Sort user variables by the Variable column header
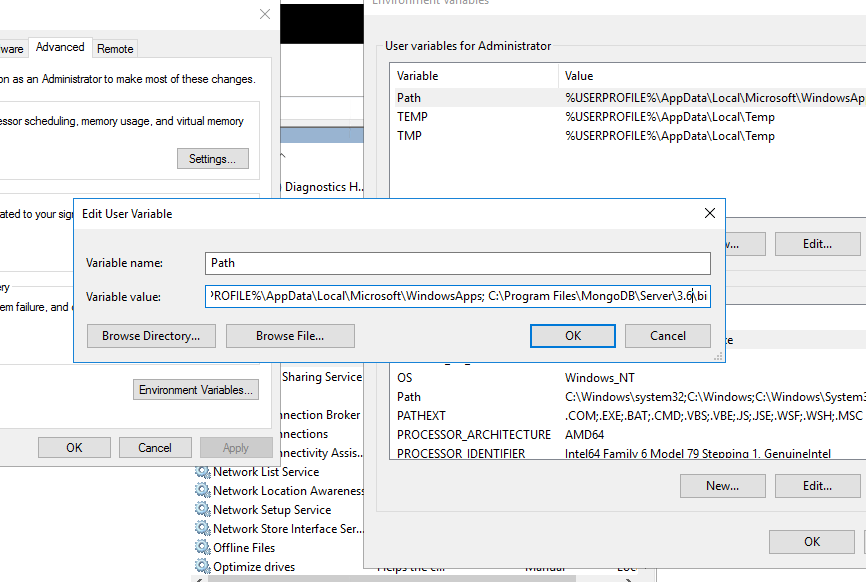The height and width of the screenshot is (582, 866). pos(476,76)
